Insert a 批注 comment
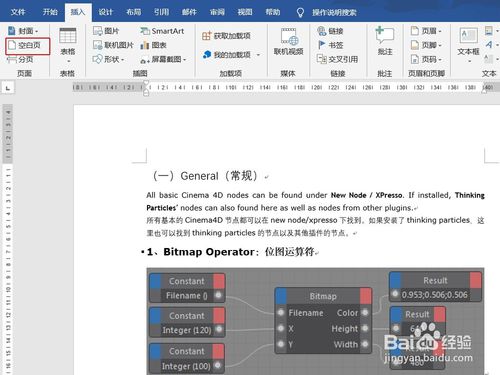Screen dimensions: 500x375 pos(385,41)
